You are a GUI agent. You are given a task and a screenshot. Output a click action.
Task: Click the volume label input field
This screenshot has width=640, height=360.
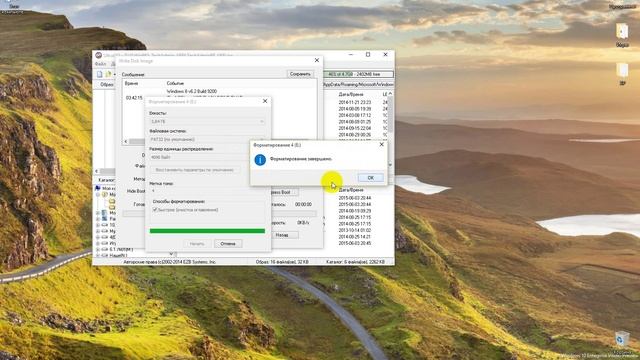[x=207, y=191]
